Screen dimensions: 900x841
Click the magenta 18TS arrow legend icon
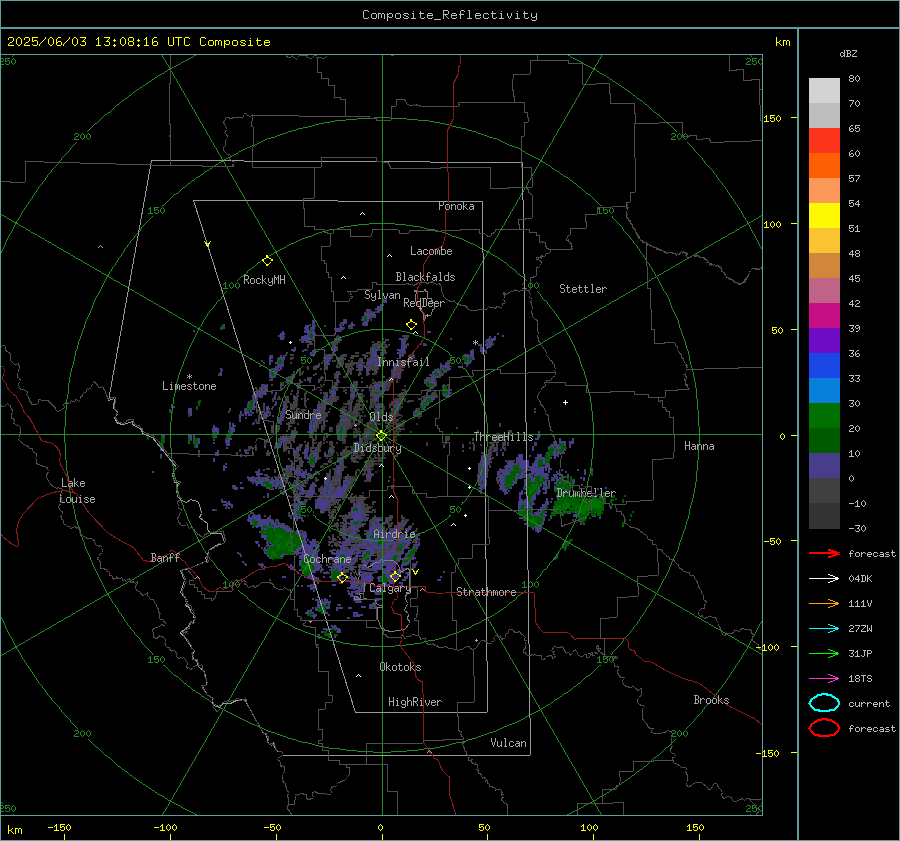pos(824,679)
